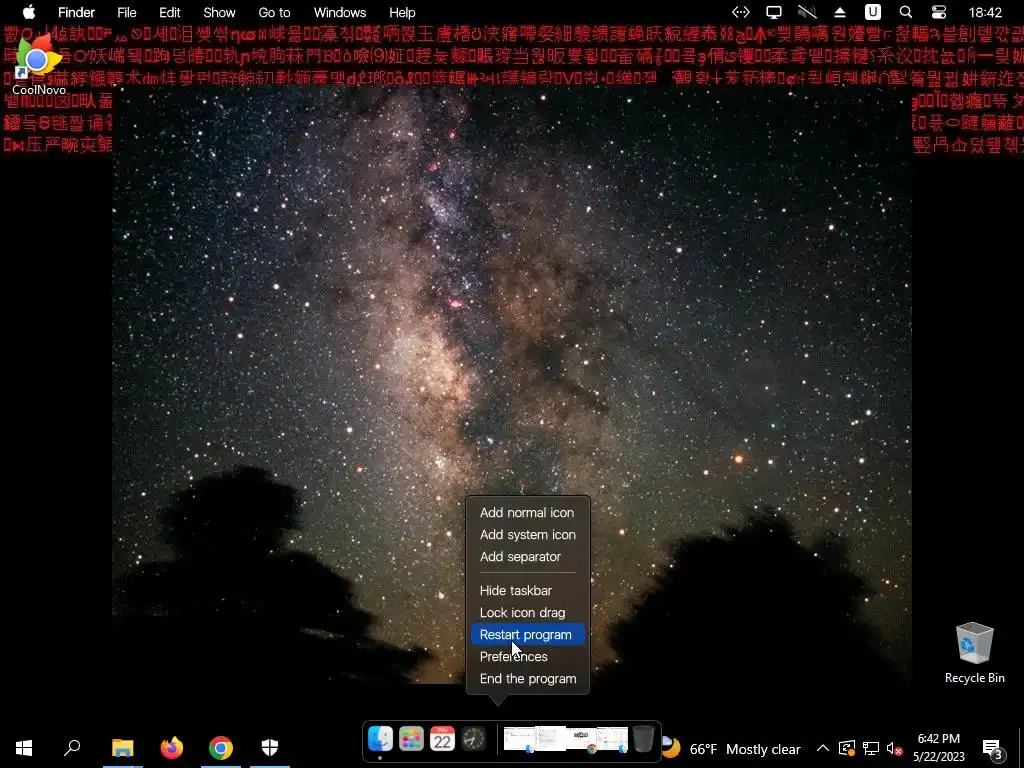
Task: Switch to Google Chrome in taskbar
Action: click(221, 748)
